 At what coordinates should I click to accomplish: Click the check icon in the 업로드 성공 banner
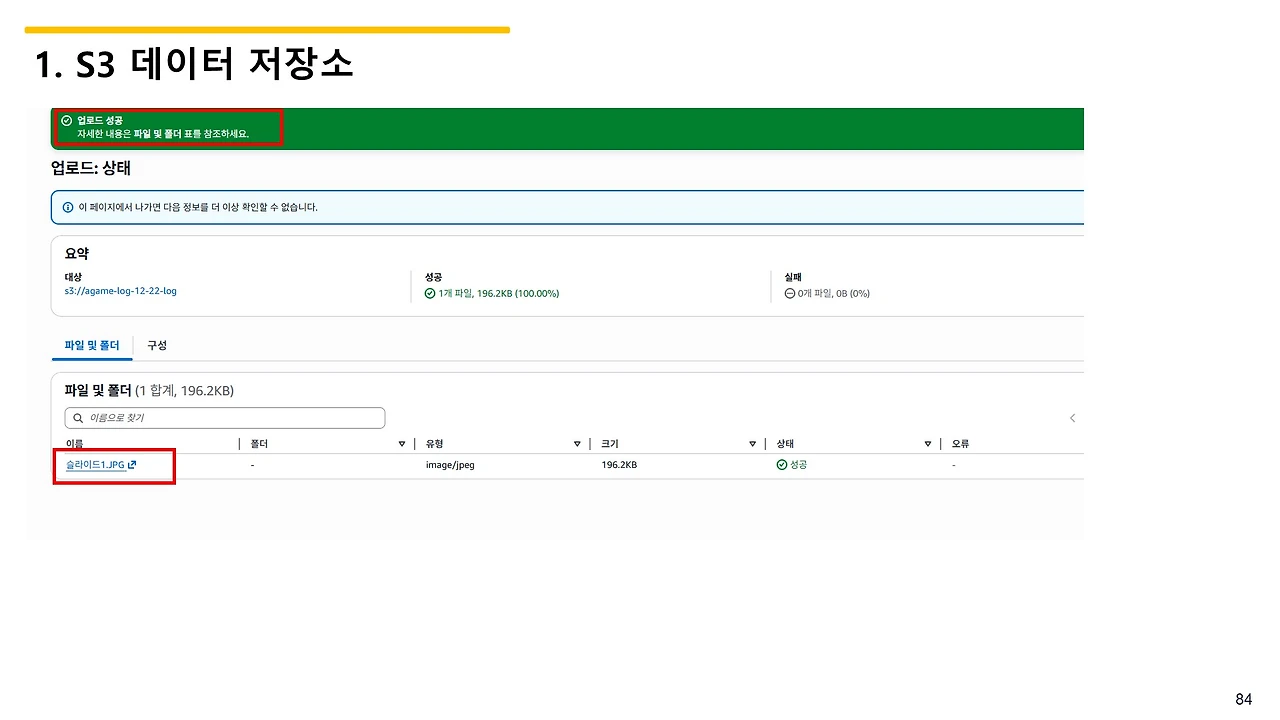[x=66, y=120]
